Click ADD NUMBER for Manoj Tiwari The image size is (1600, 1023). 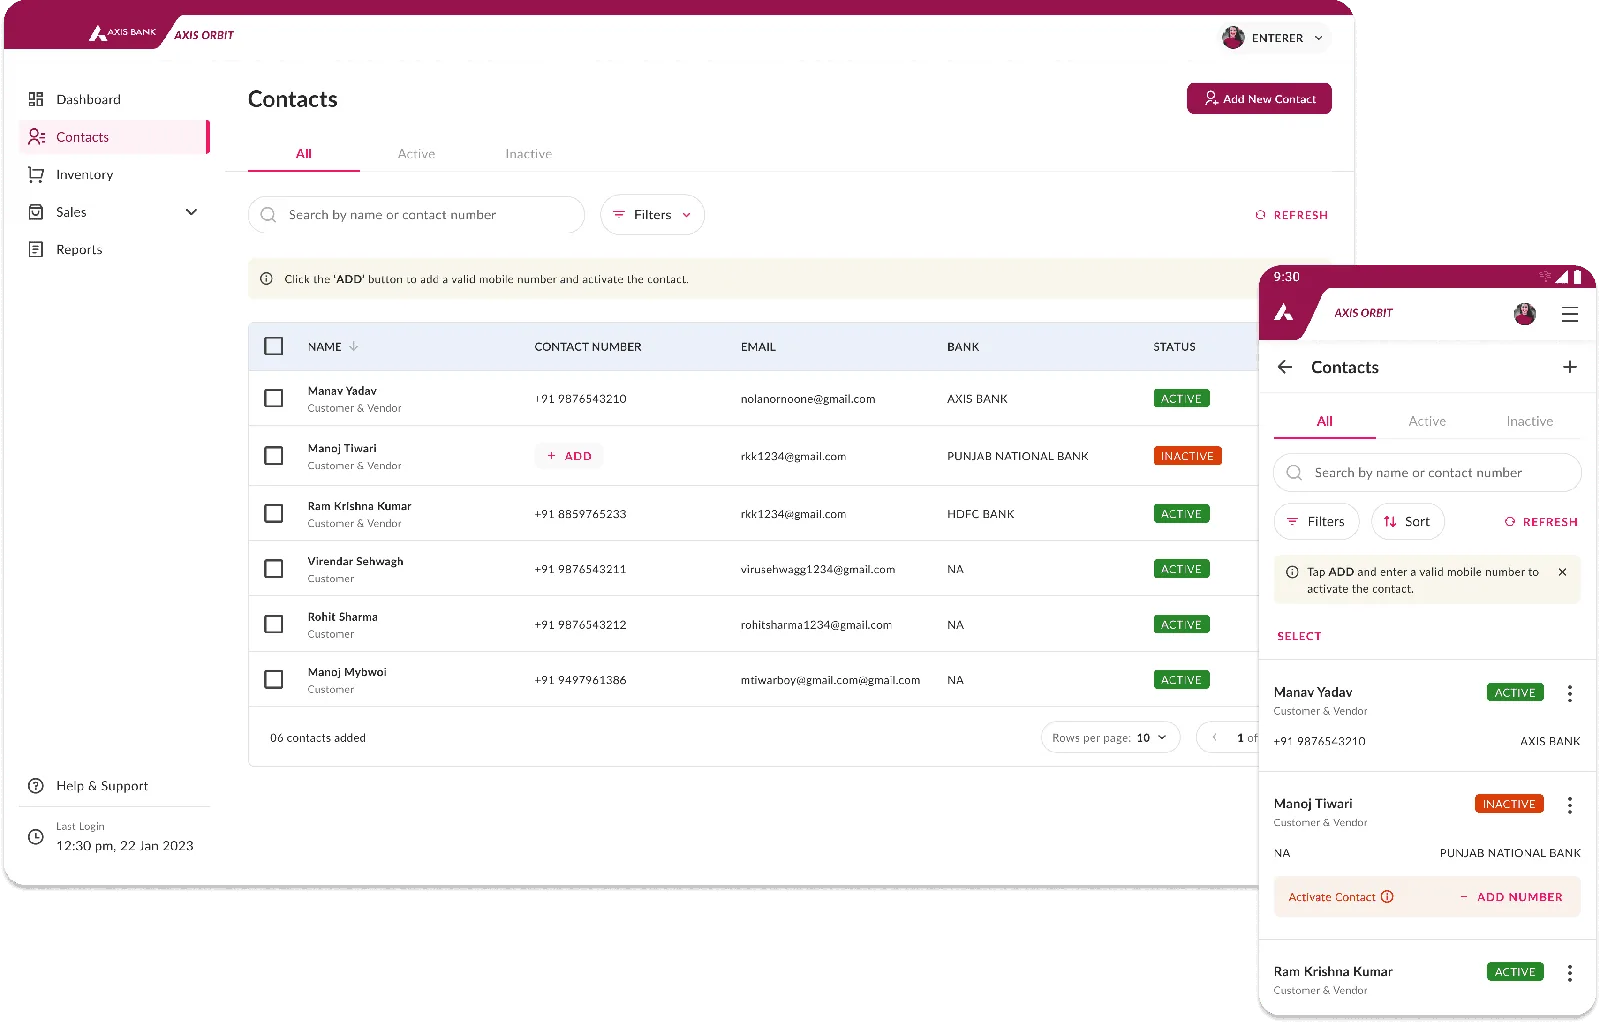(x=1511, y=897)
